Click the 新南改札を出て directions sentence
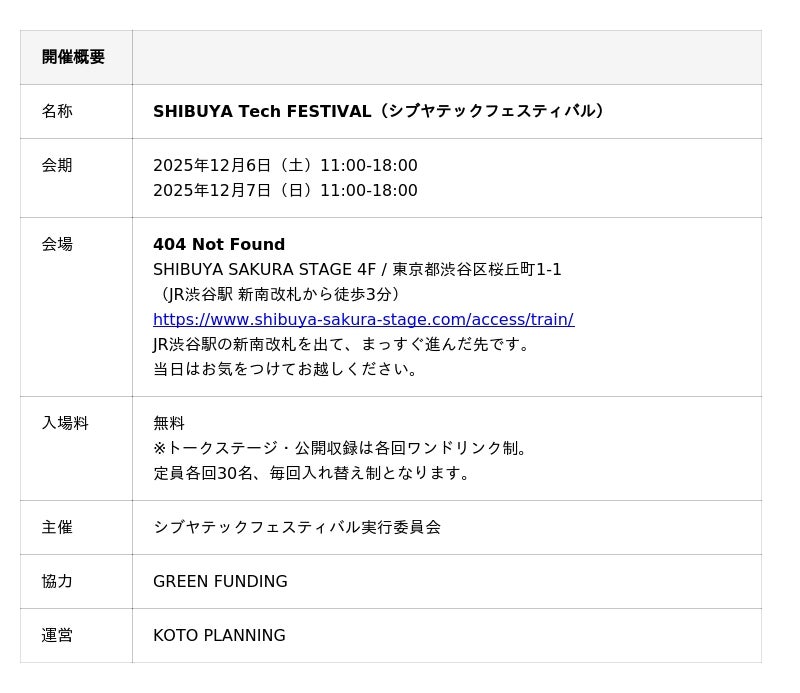 [x=344, y=344]
